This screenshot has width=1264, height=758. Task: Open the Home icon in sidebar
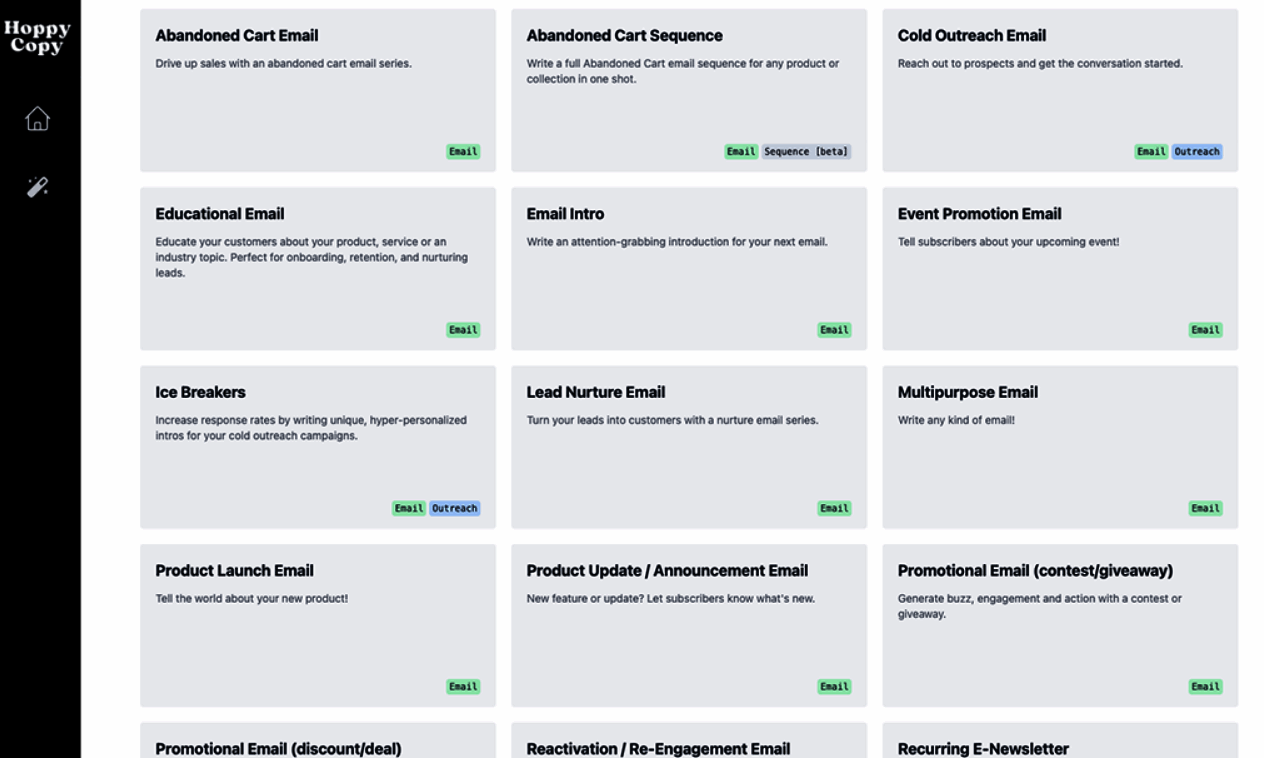click(37, 119)
